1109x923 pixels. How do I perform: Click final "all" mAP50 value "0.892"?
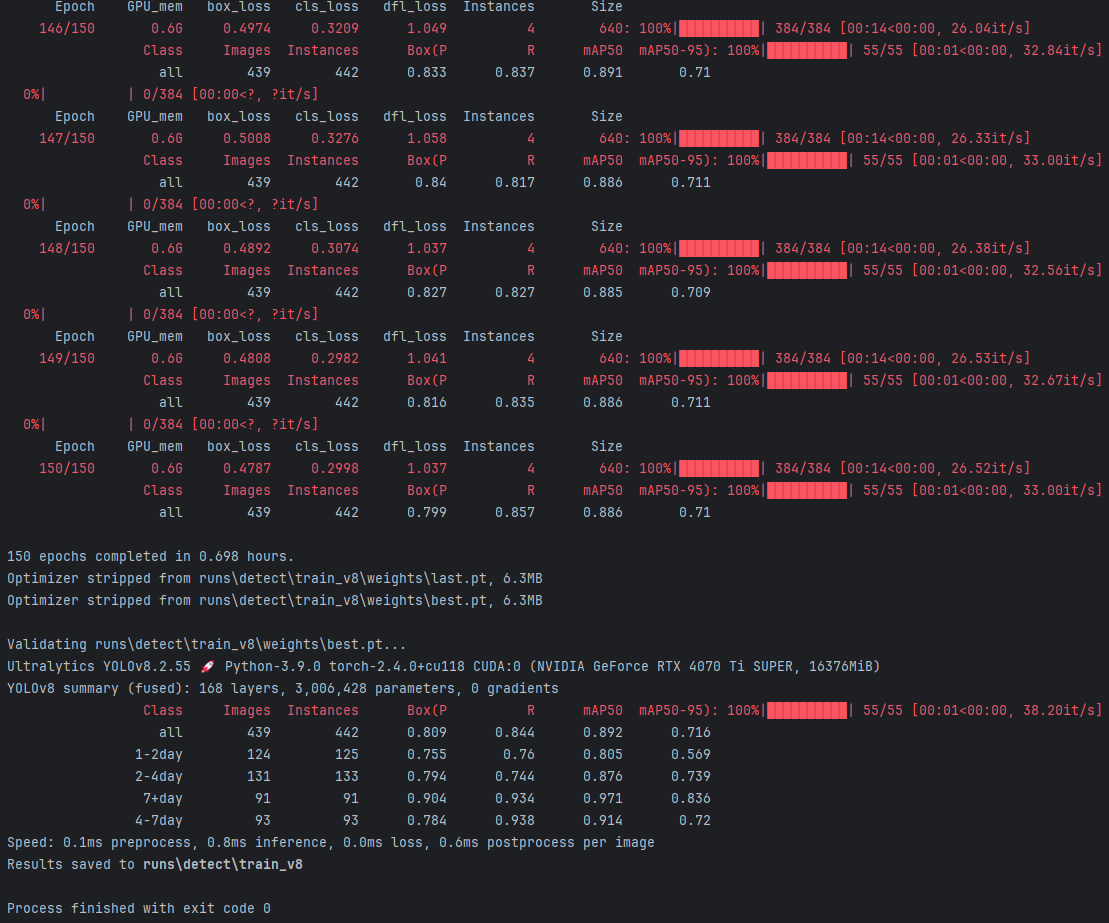tap(603, 732)
